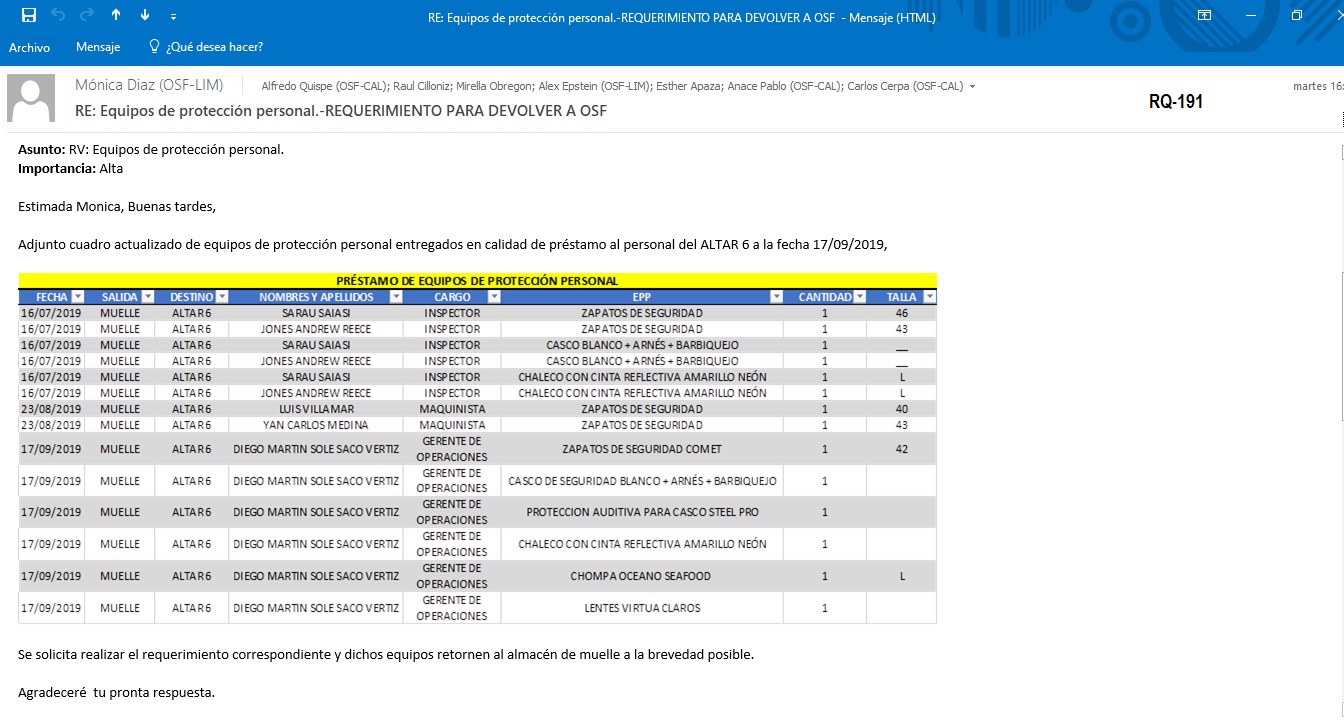Open the TALLA column filter dropdown
Image resolution: width=1344 pixels, height=722 pixels.
[x=929, y=297]
